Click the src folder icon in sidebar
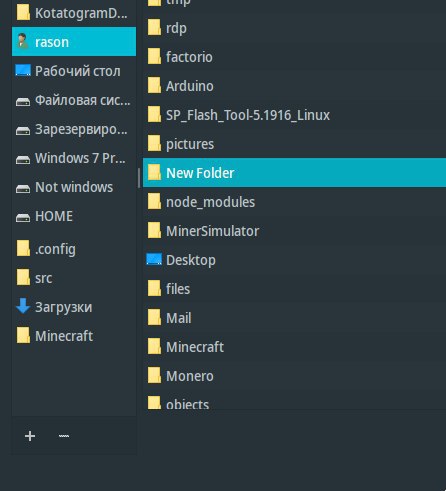The height and width of the screenshot is (491, 446). pos(23,277)
